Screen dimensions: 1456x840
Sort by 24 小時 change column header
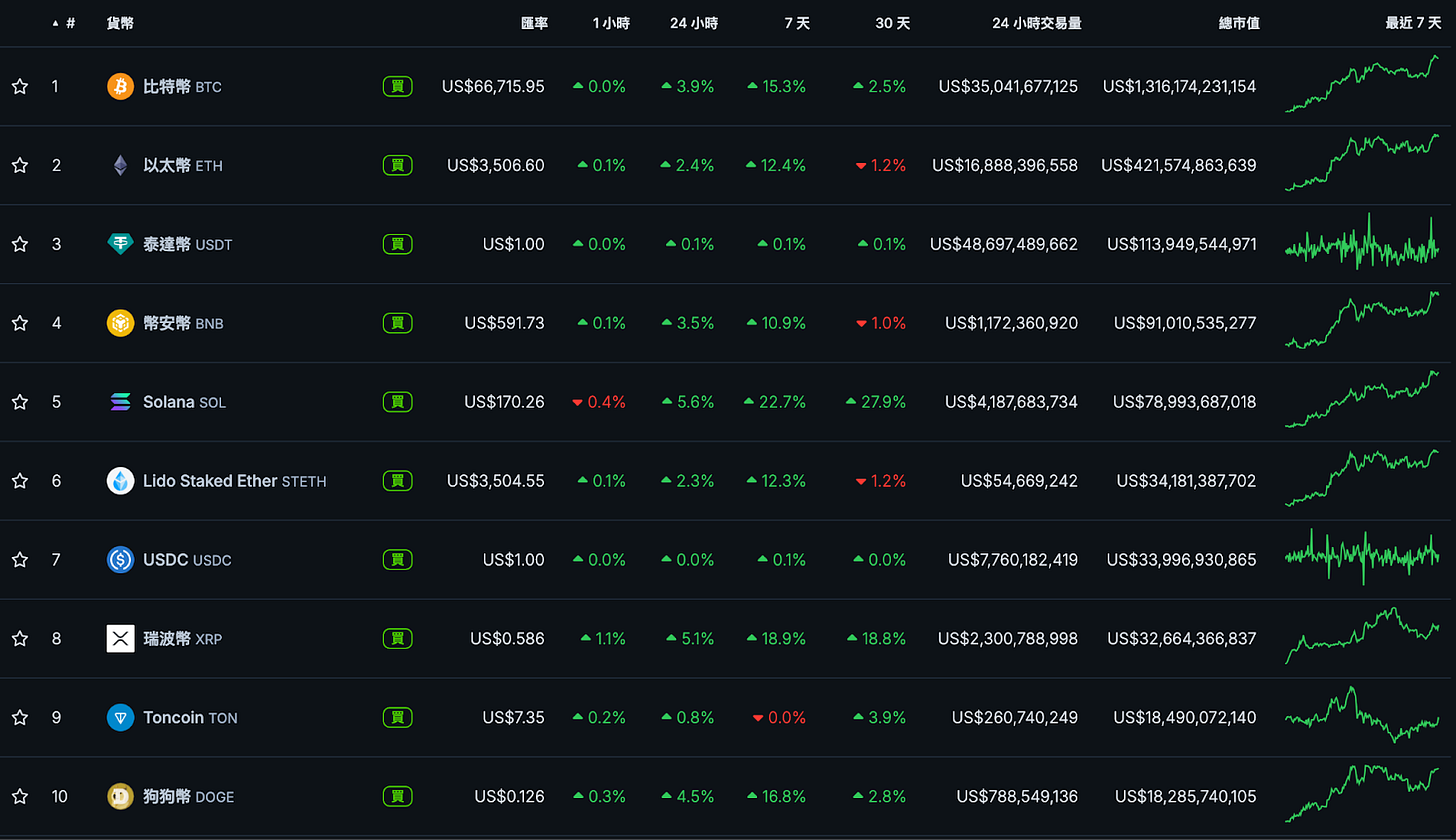[694, 23]
